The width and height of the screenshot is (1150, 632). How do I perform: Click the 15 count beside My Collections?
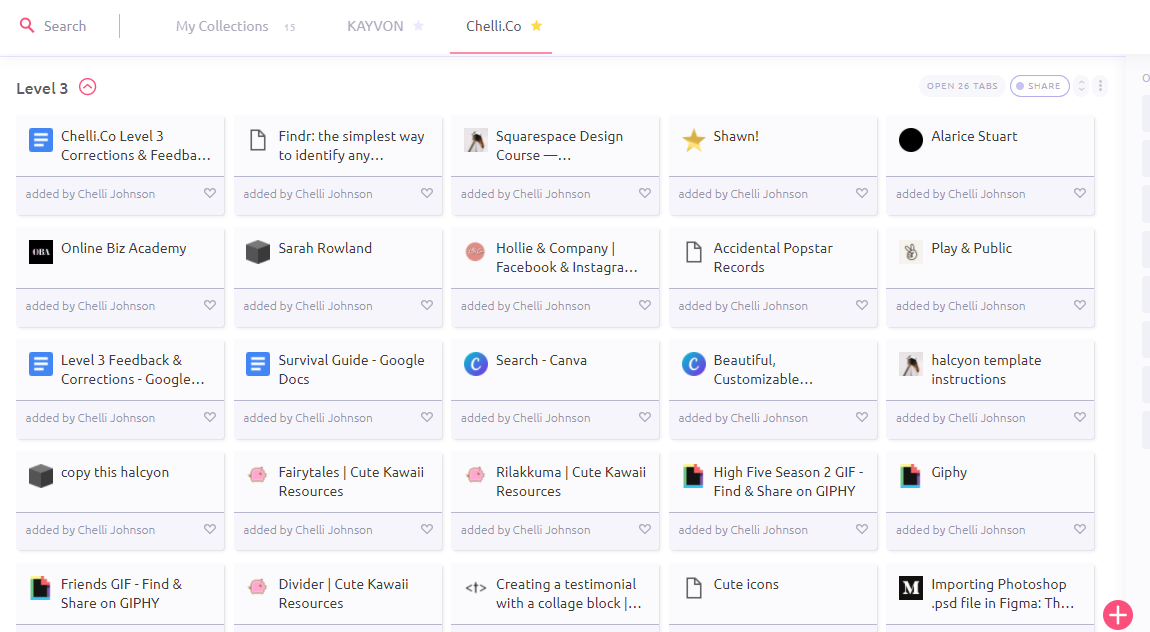pyautogui.click(x=290, y=27)
